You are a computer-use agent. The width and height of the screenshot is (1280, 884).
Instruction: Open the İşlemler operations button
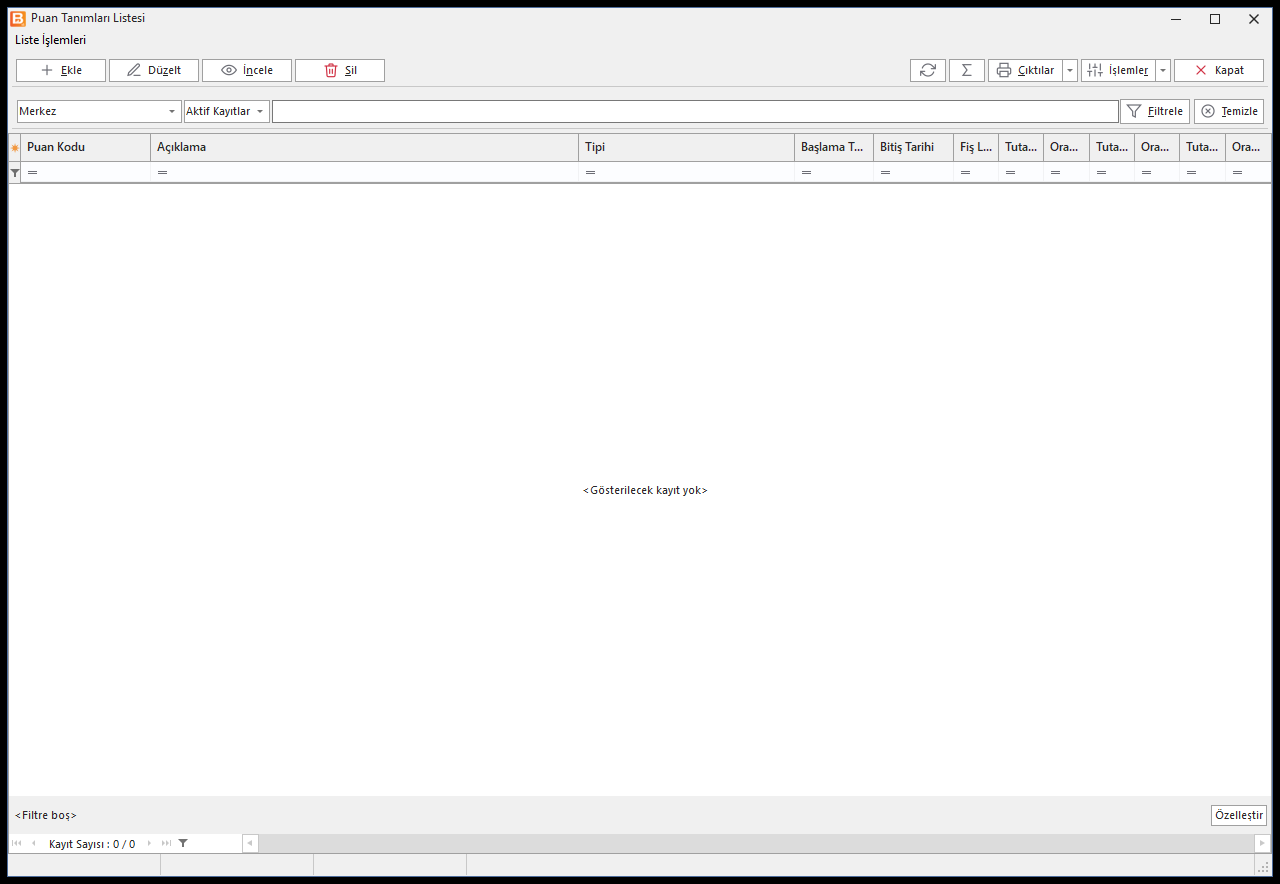[1118, 70]
